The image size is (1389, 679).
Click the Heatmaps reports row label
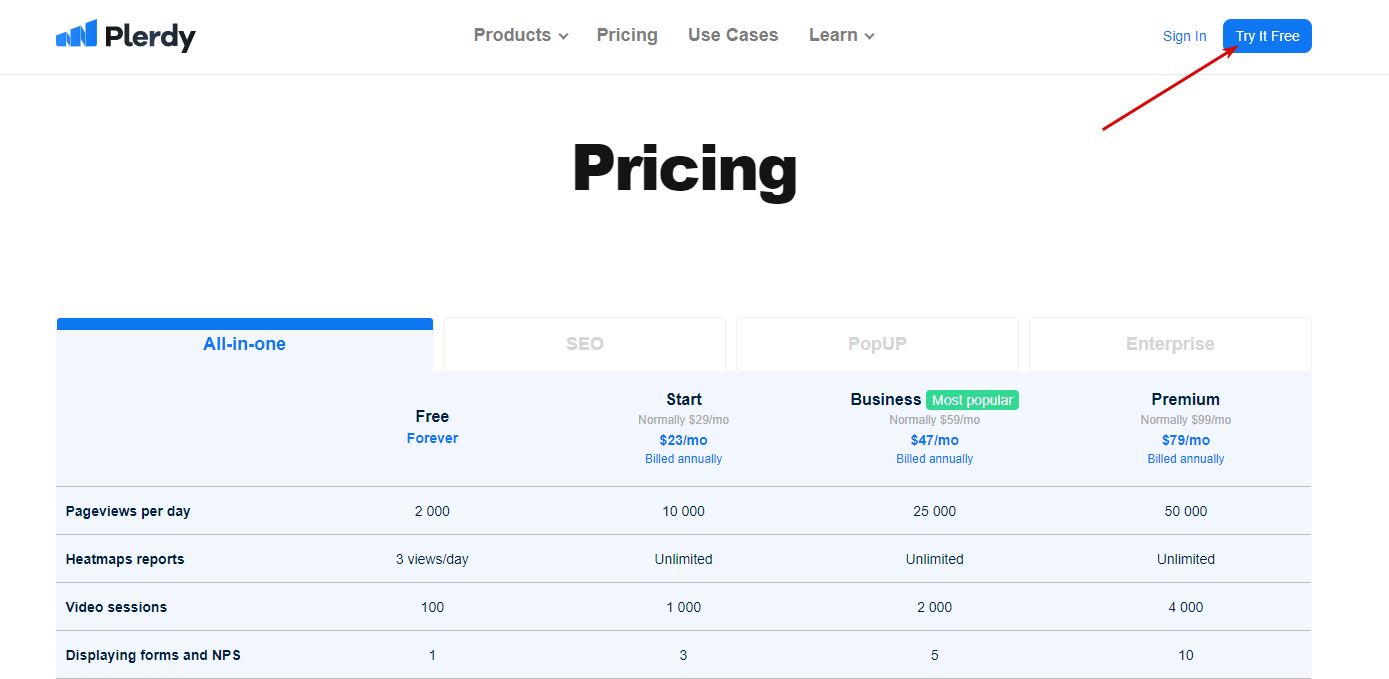[125, 559]
